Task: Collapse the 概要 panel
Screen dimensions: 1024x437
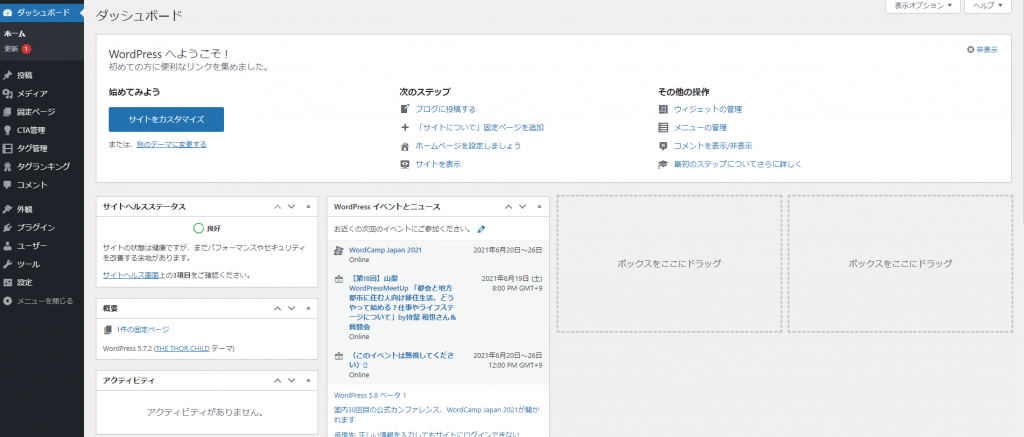Action: 308,308
